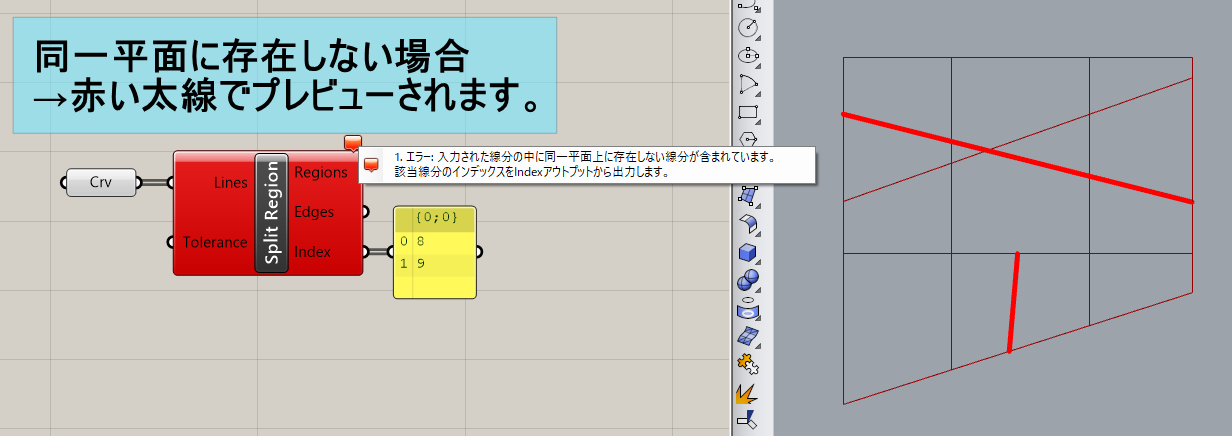Choose the Arc drawing tool
The width and height of the screenshot is (1232, 436).
[x=747, y=84]
